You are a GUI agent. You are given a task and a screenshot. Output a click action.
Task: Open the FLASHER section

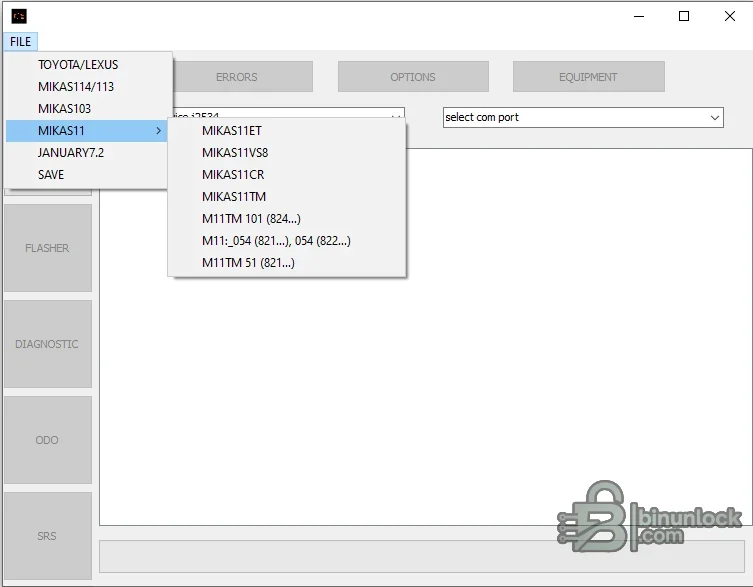click(x=48, y=248)
